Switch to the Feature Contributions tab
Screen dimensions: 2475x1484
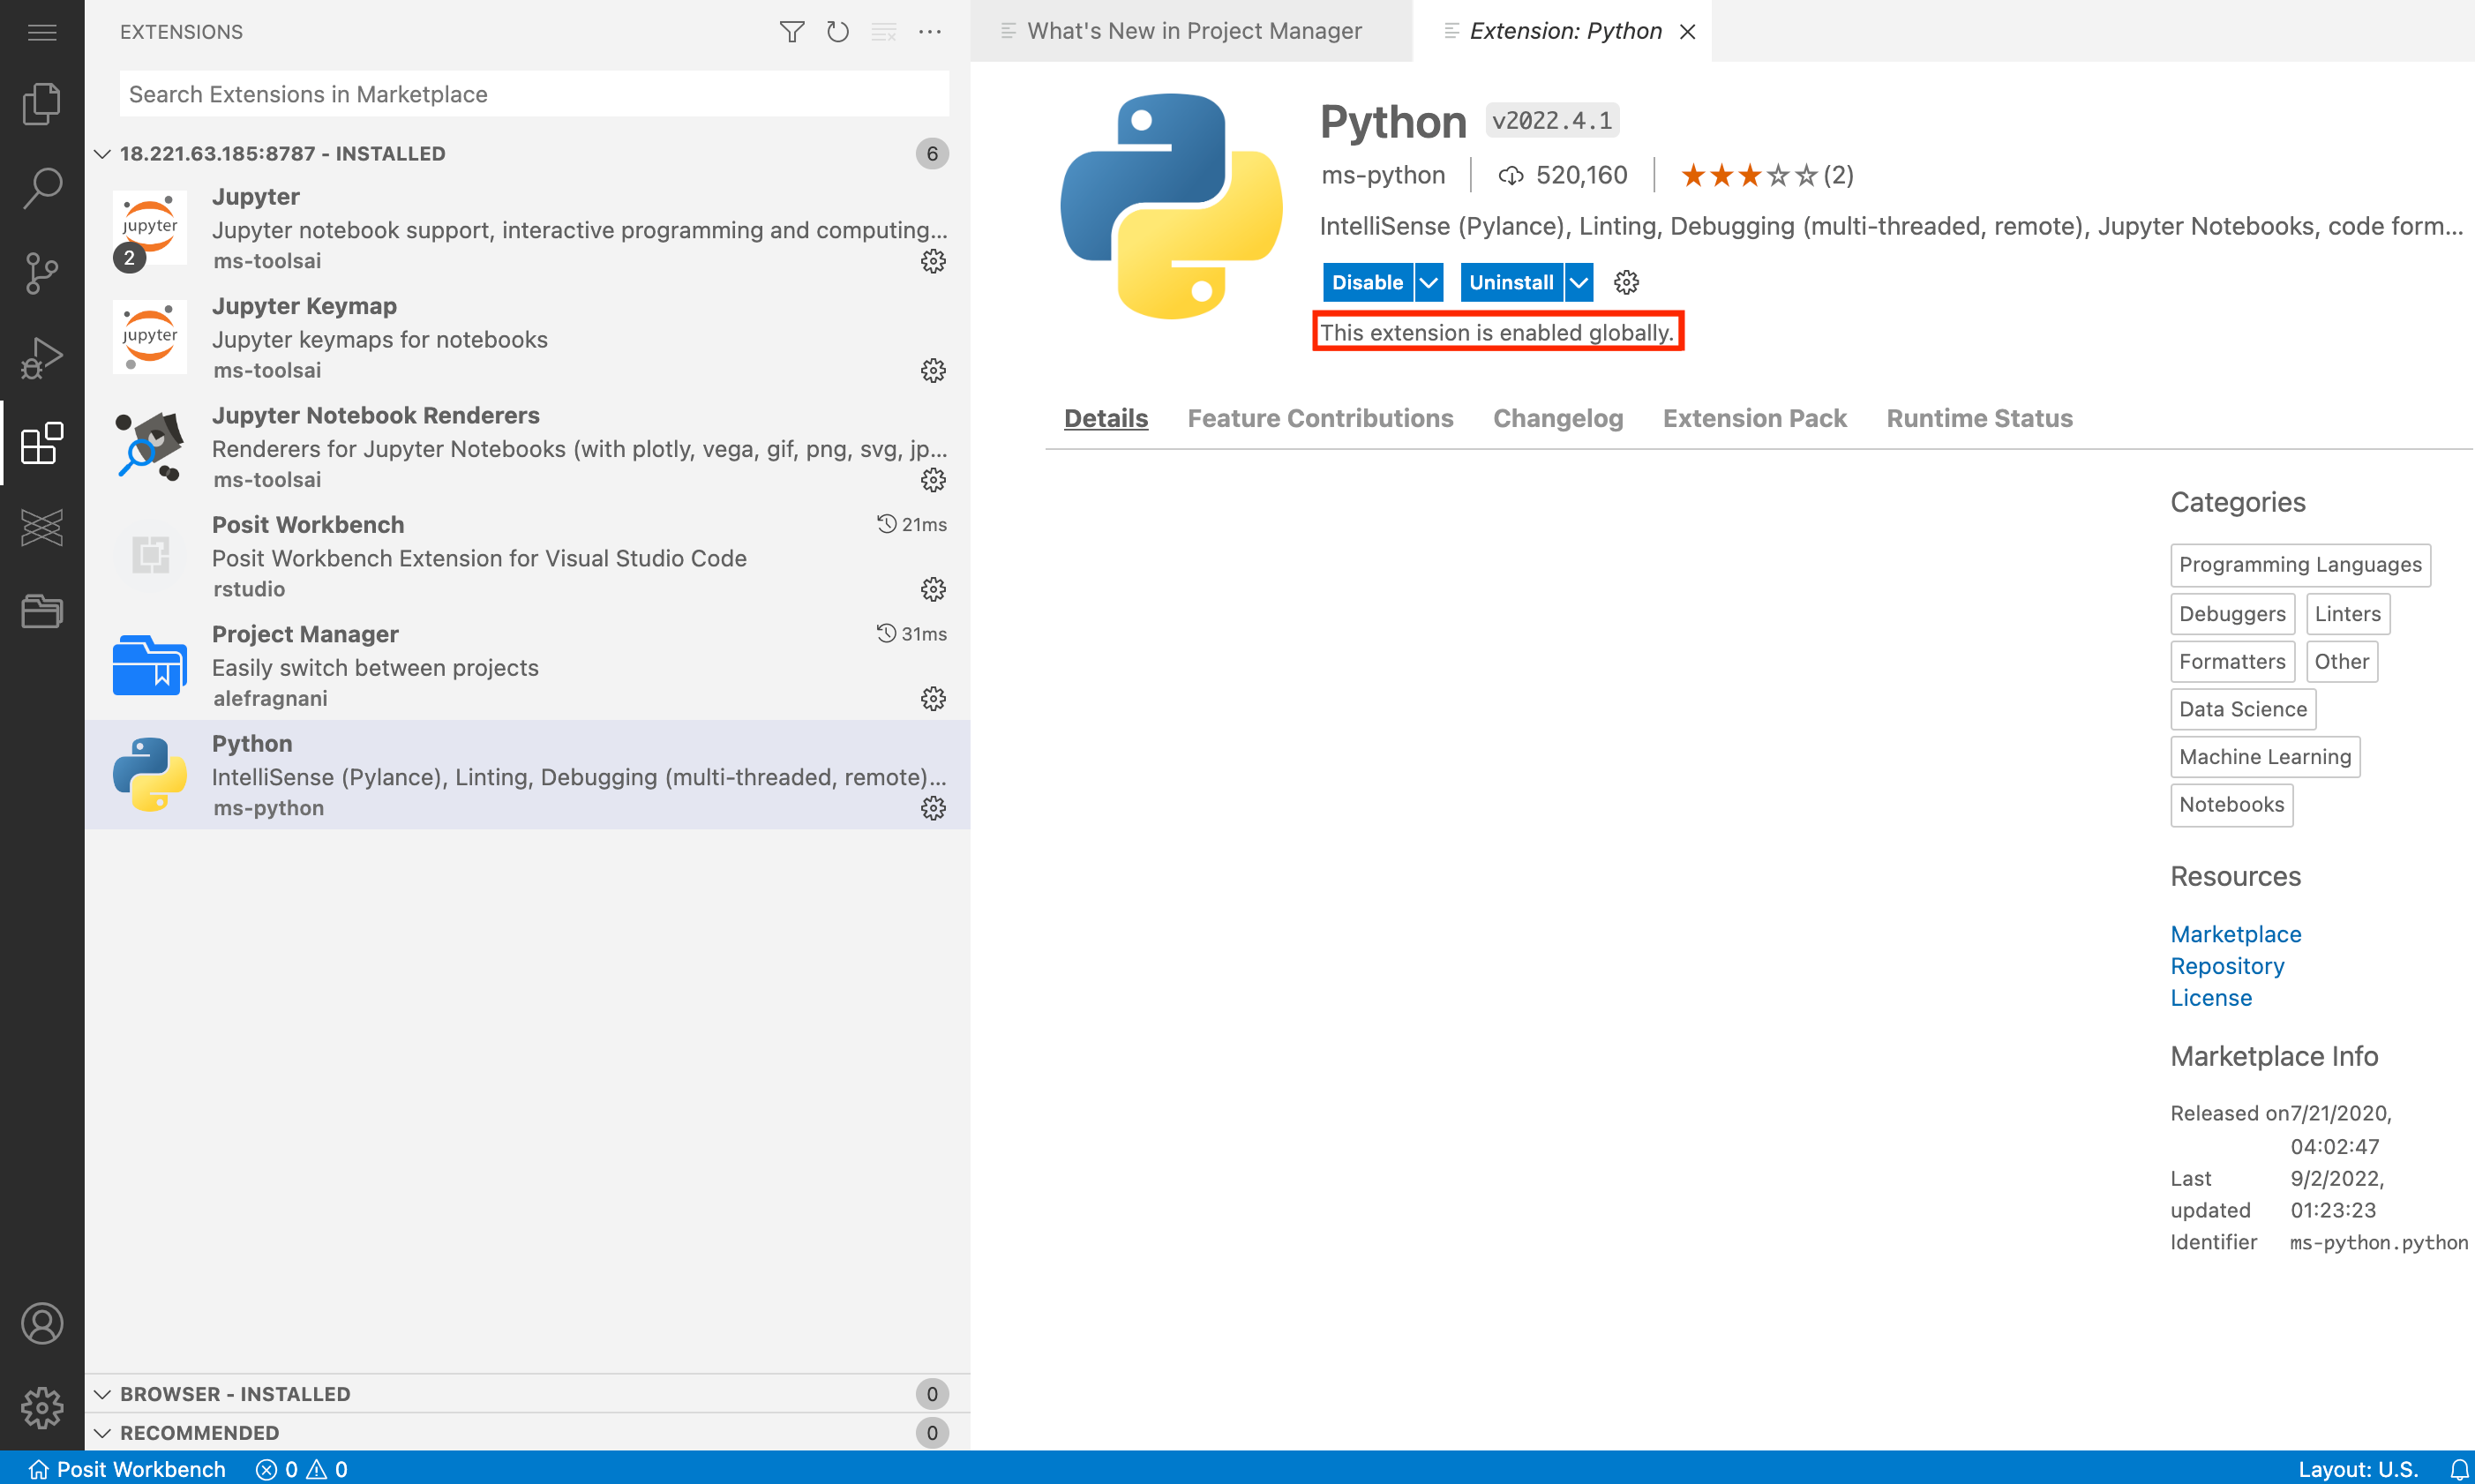pos(1320,417)
